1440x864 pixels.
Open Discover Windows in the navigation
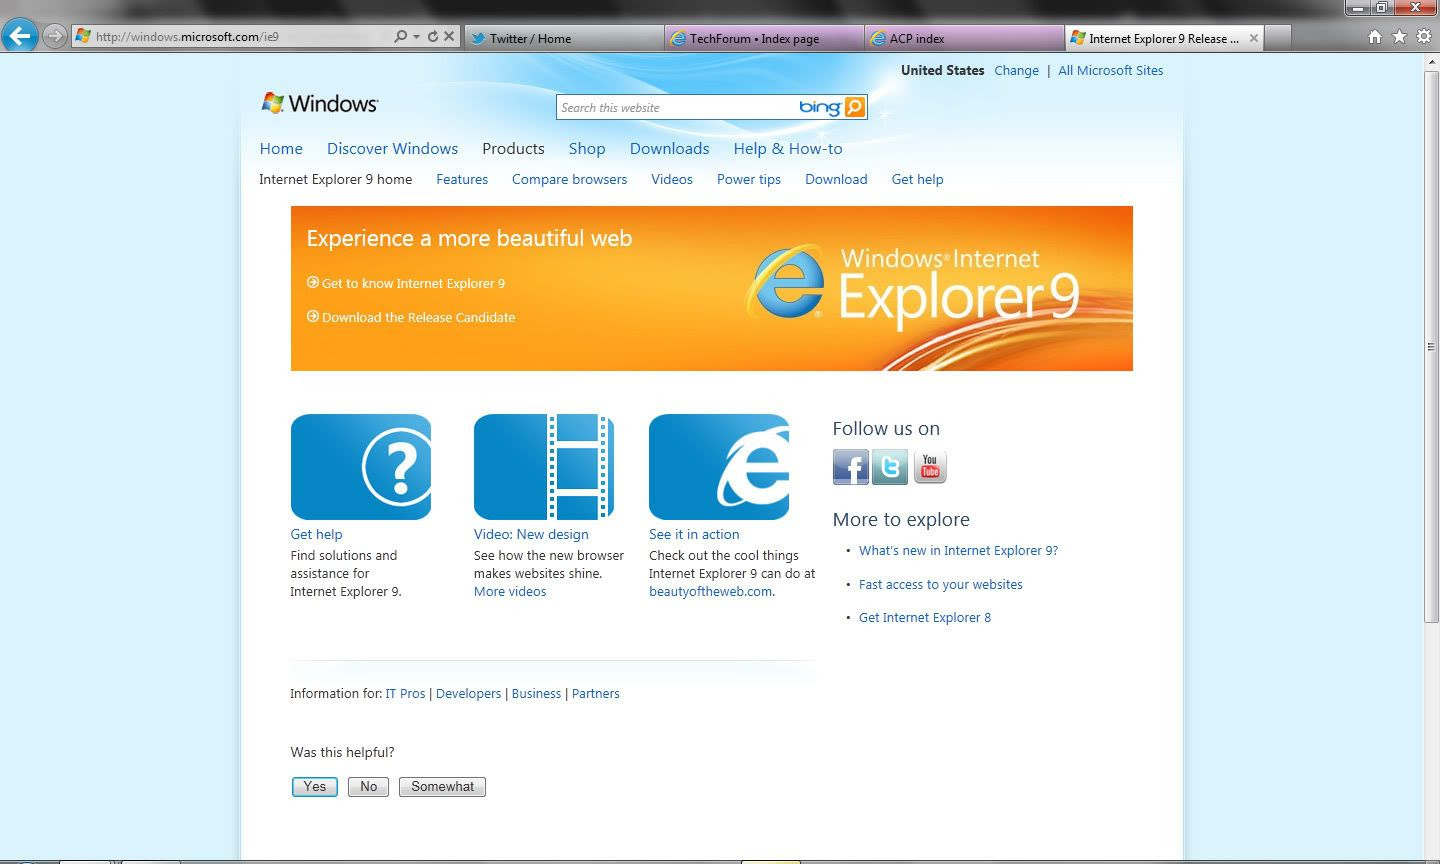(x=392, y=148)
